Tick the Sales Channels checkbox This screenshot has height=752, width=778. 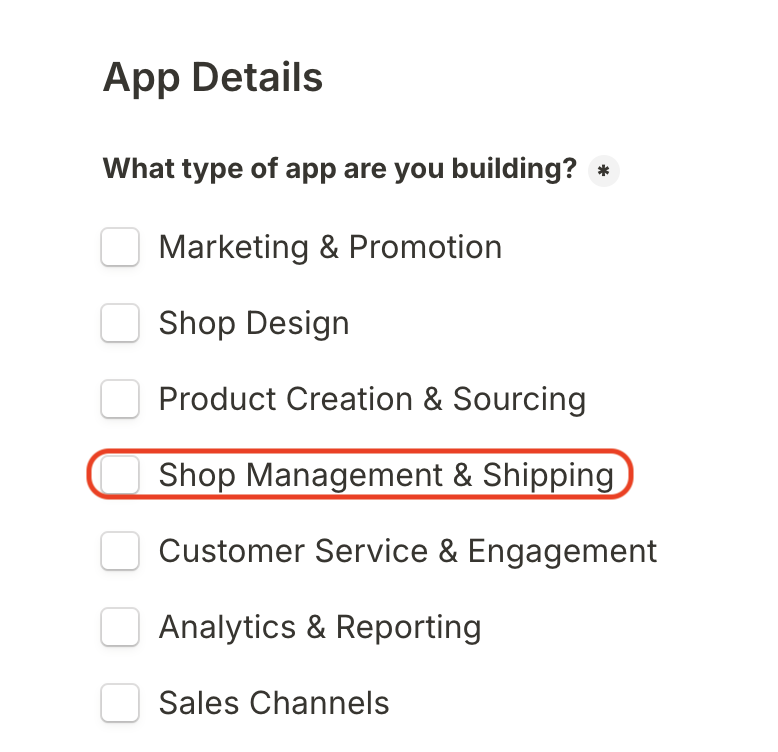click(120, 703)
